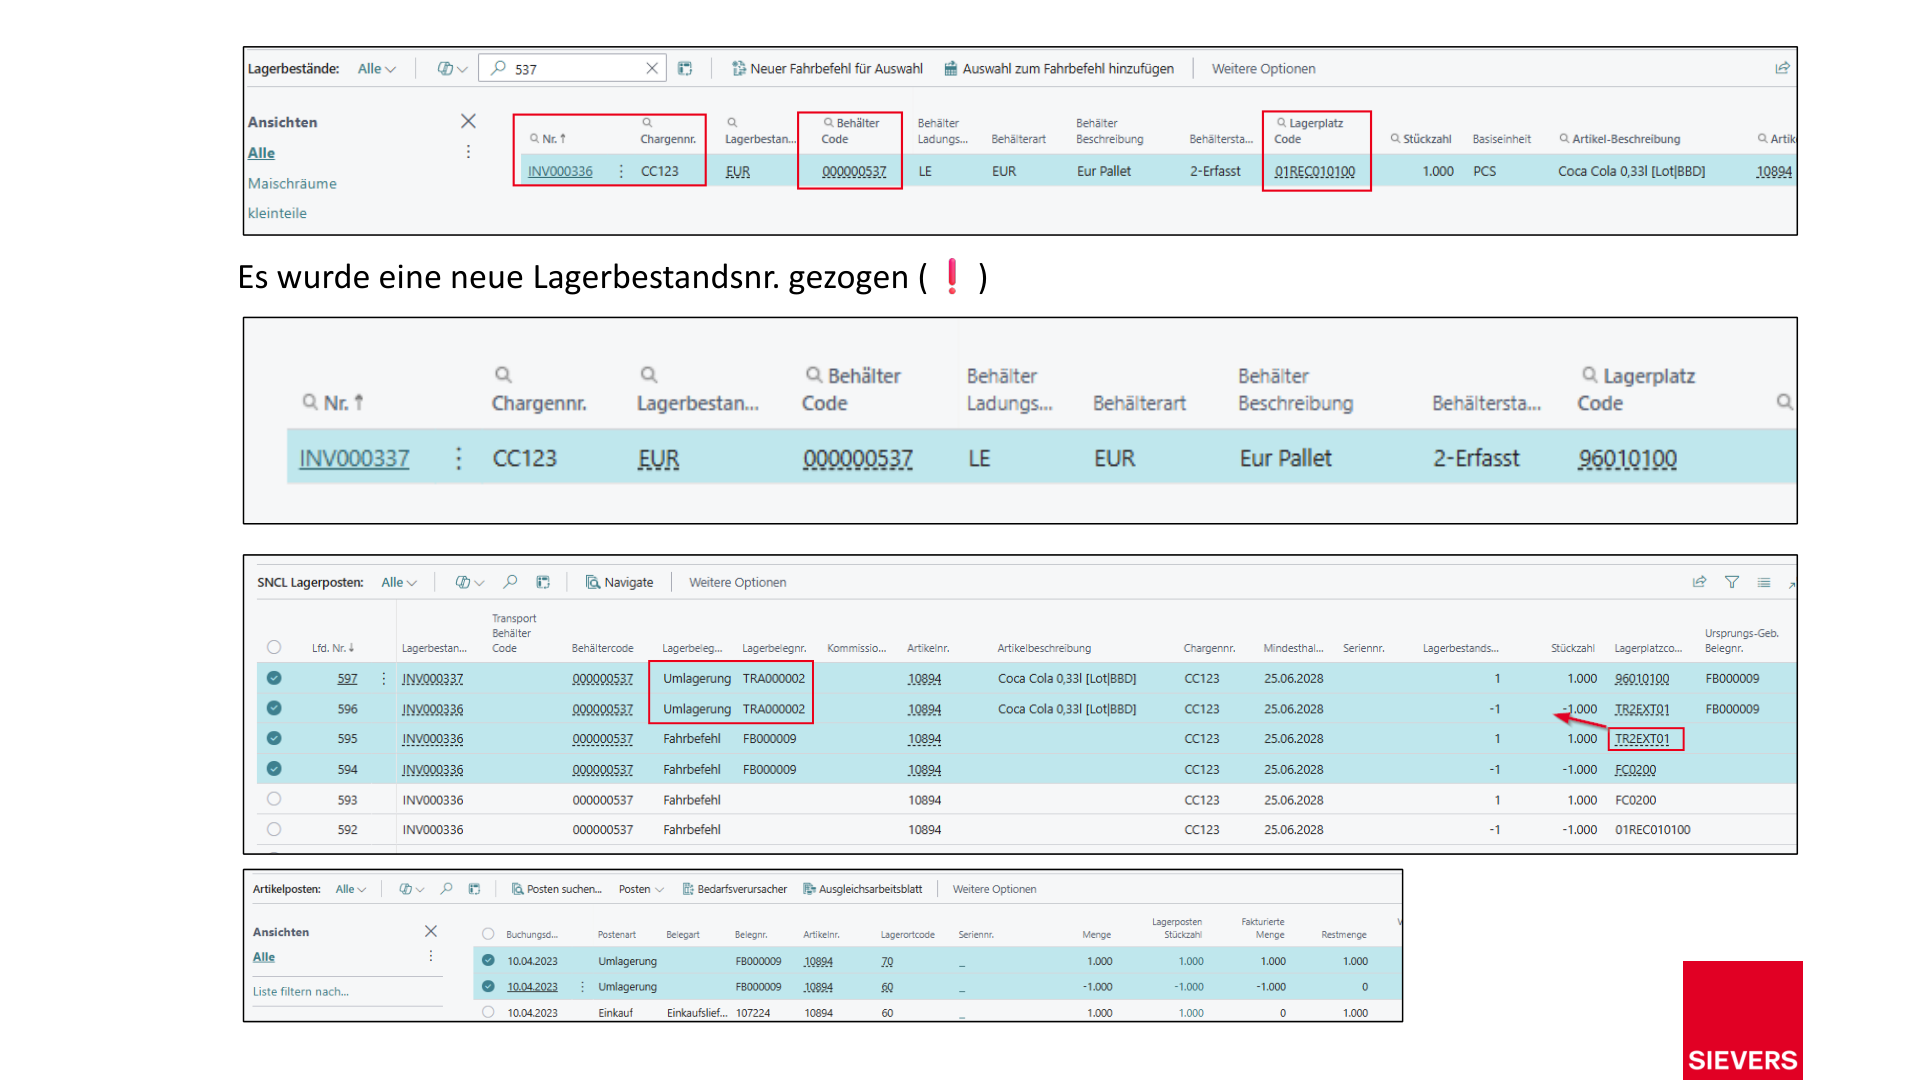Click Lagerplatz code 96010100 in enlarged row
The height and width of the screenshot is (1080, 1920).
[1627, 458]
